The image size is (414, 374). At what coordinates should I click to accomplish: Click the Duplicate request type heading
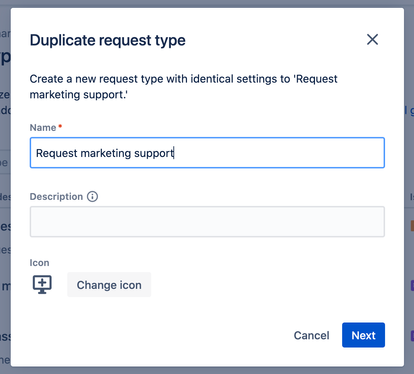tap(108, 40)
